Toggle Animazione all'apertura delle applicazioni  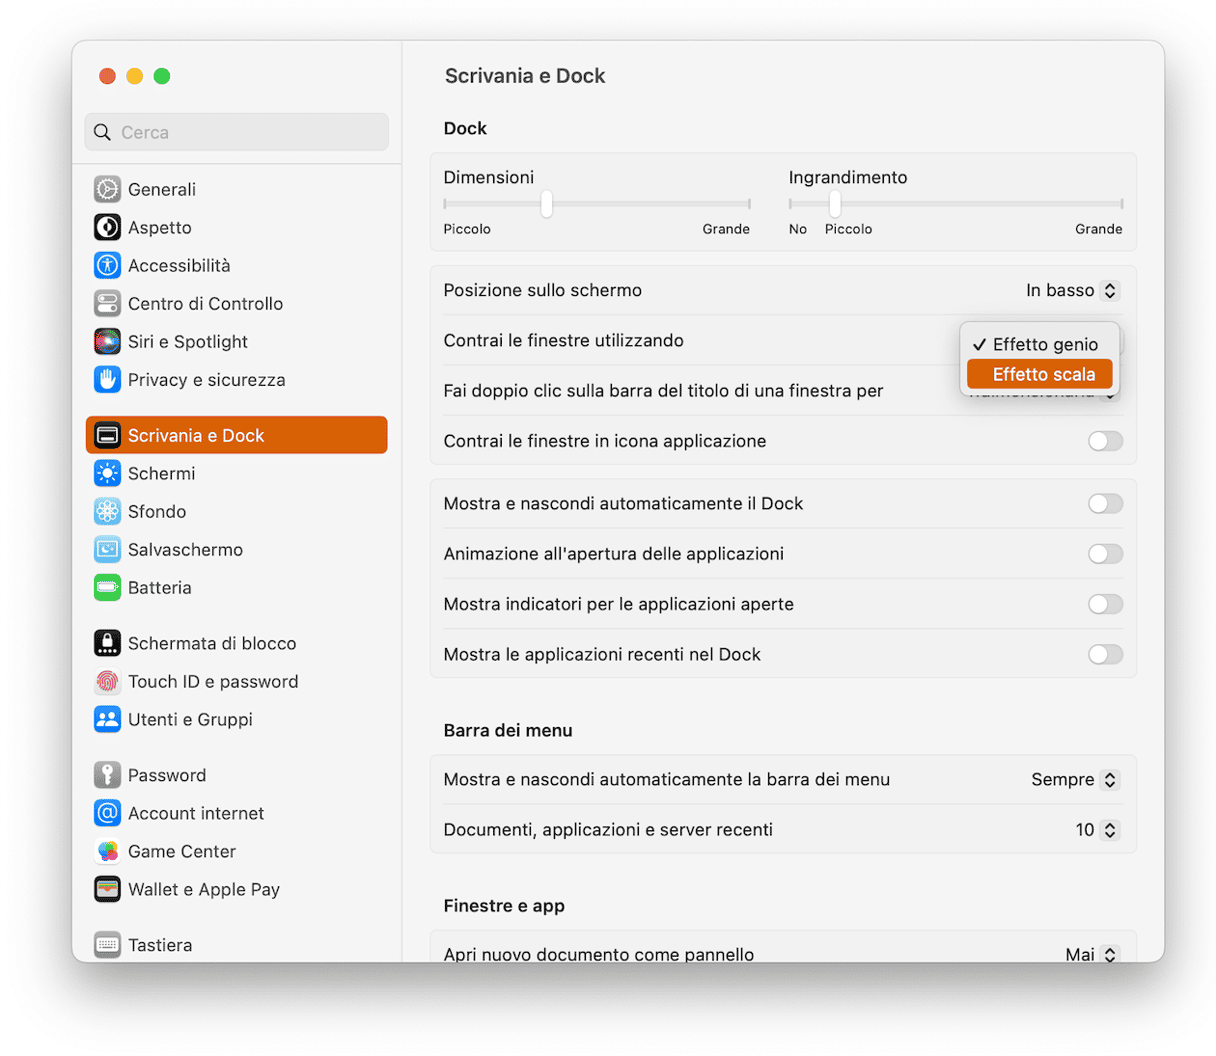click(x=1104, y=553)
